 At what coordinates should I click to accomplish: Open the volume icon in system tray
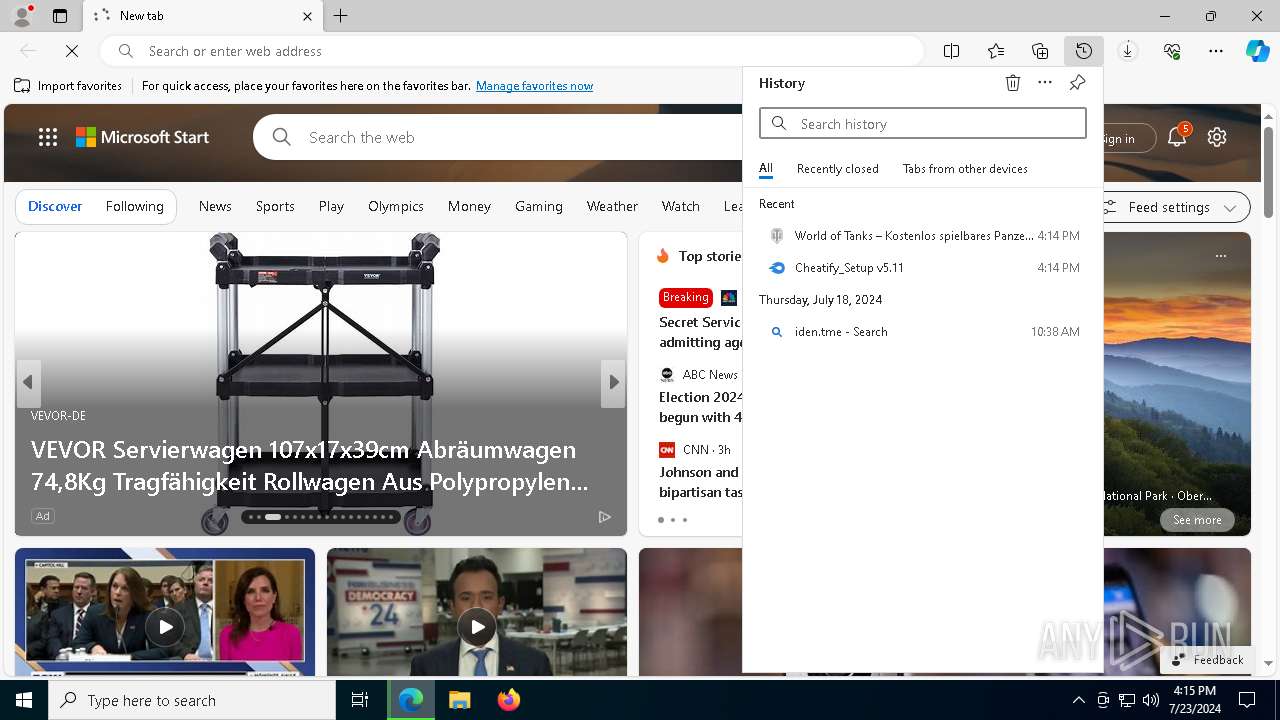pyautogui.click(x=1151, y=700)
